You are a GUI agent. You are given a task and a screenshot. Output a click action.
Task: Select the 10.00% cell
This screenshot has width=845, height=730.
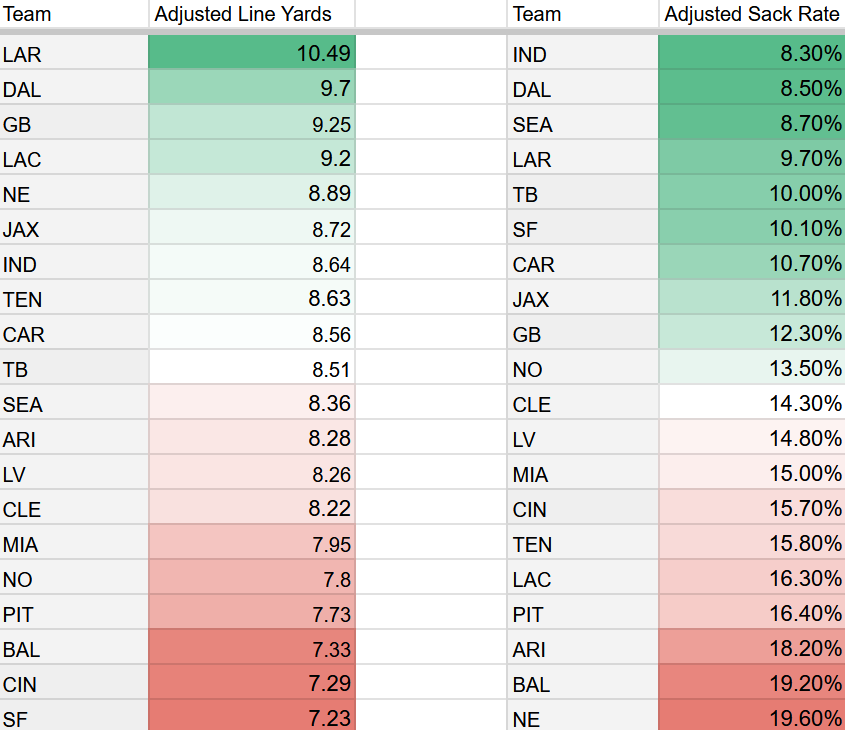coord(751,194)
